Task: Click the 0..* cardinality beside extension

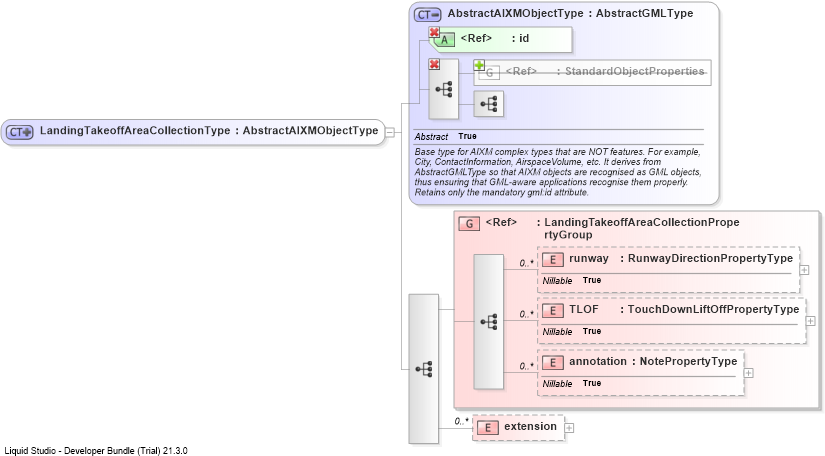Action: tap(461, 421)
